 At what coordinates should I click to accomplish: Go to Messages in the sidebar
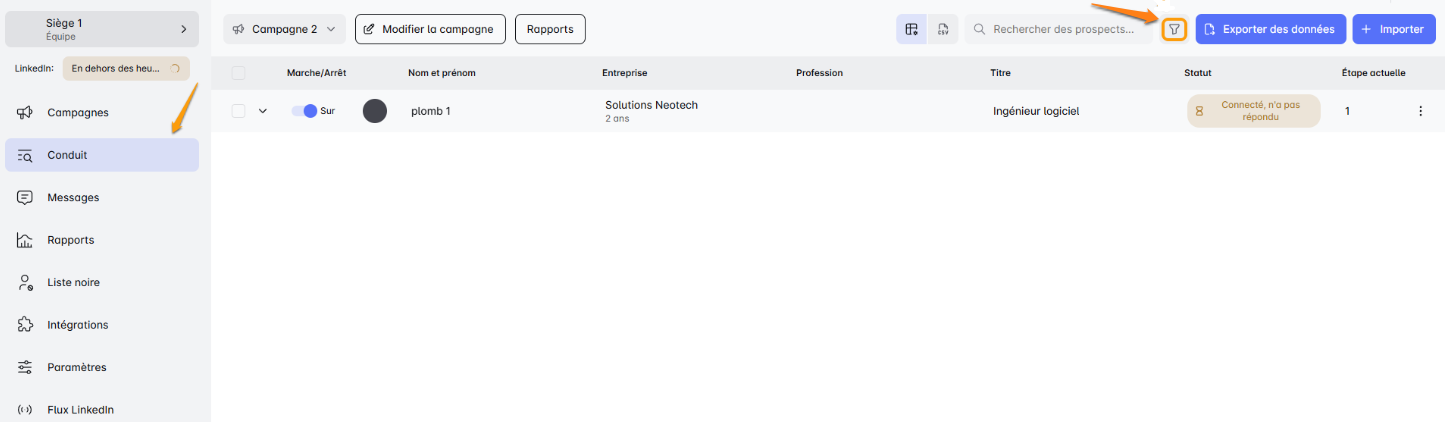tap(73, 198)
